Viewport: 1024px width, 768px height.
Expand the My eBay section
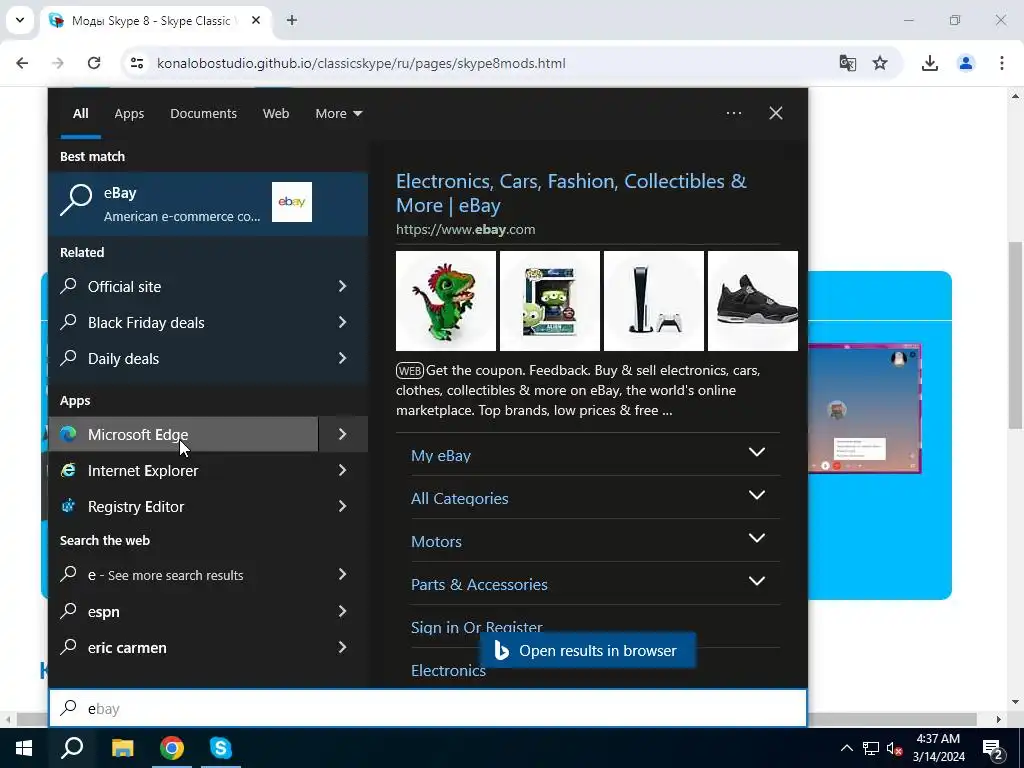click(757, 452)
